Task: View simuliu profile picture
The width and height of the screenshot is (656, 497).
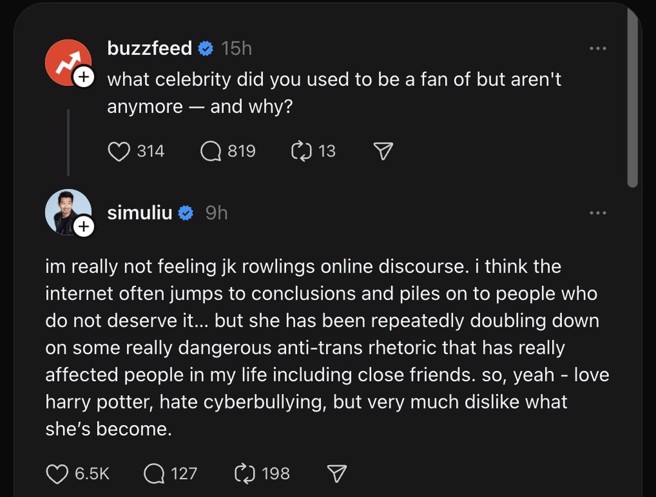Action: coord(66,211)
